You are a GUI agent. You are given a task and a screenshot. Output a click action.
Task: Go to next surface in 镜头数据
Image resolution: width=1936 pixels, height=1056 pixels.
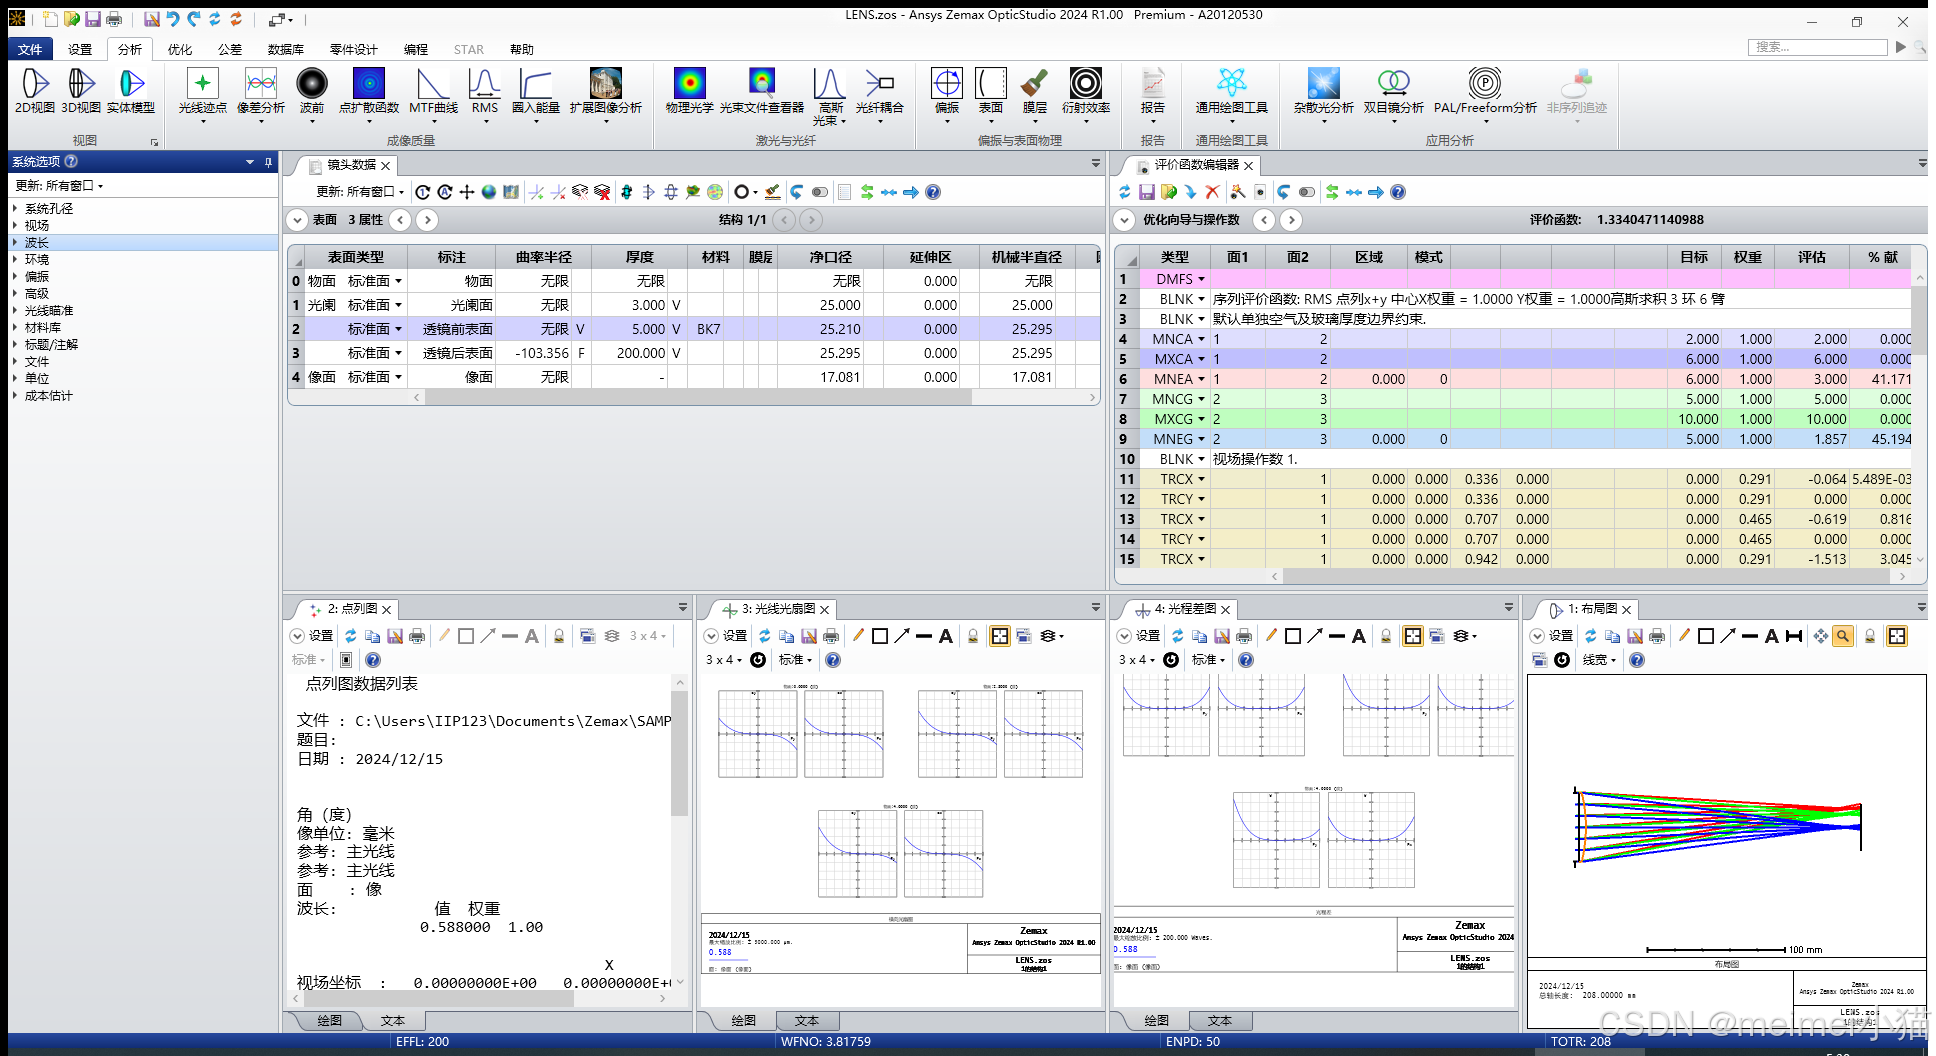[x=427, y=220]
